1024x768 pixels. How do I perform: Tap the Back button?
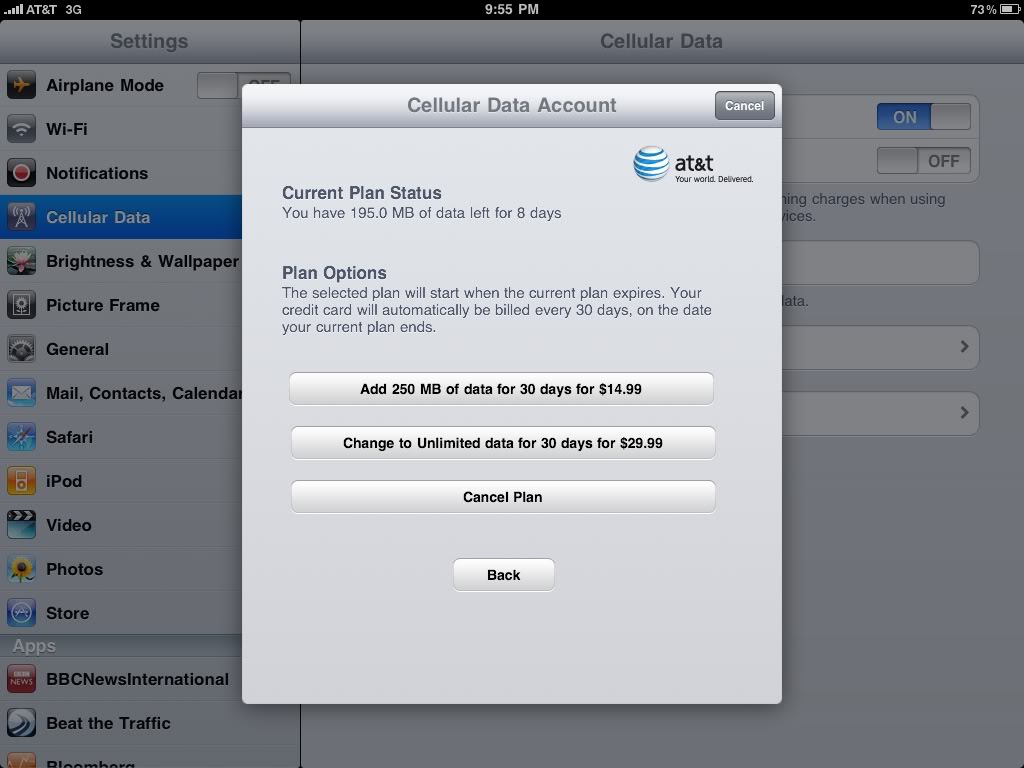[504, 575]
